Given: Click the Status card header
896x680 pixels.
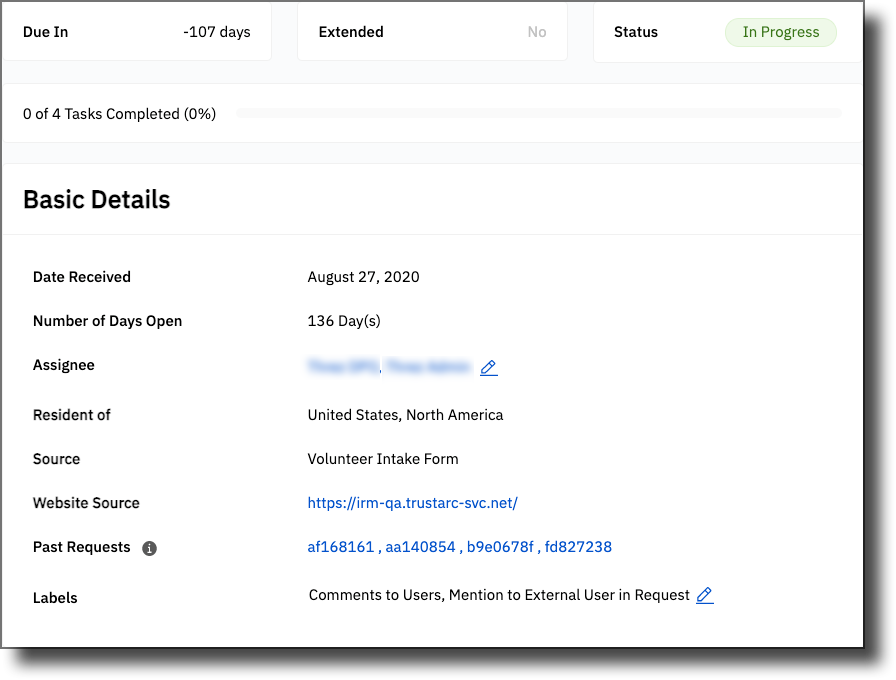Looking at the screenshot, I should click(636, 32).
